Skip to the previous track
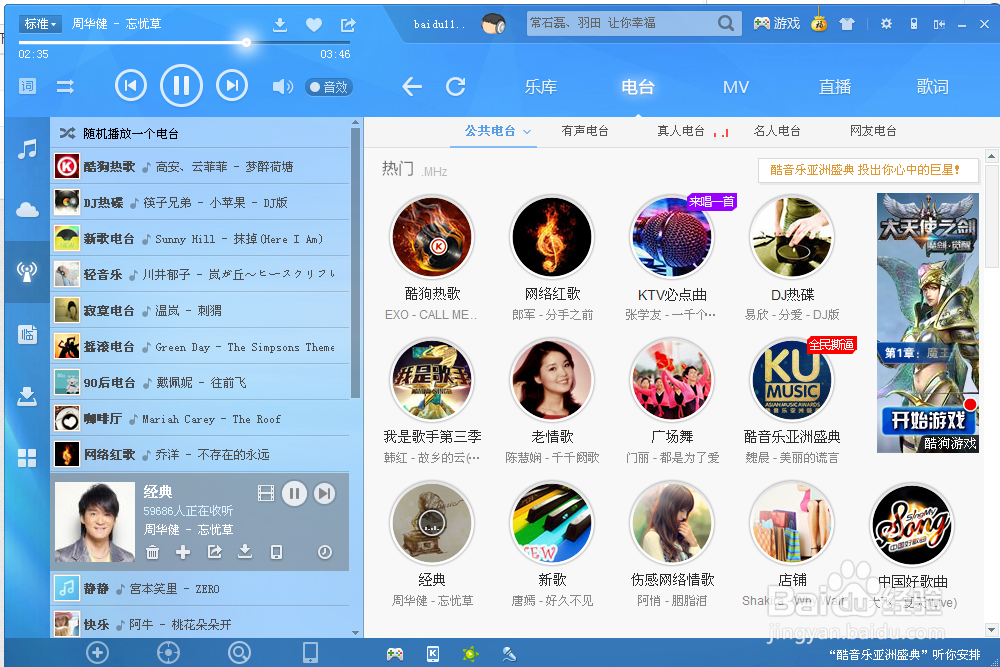 (131, 85)
